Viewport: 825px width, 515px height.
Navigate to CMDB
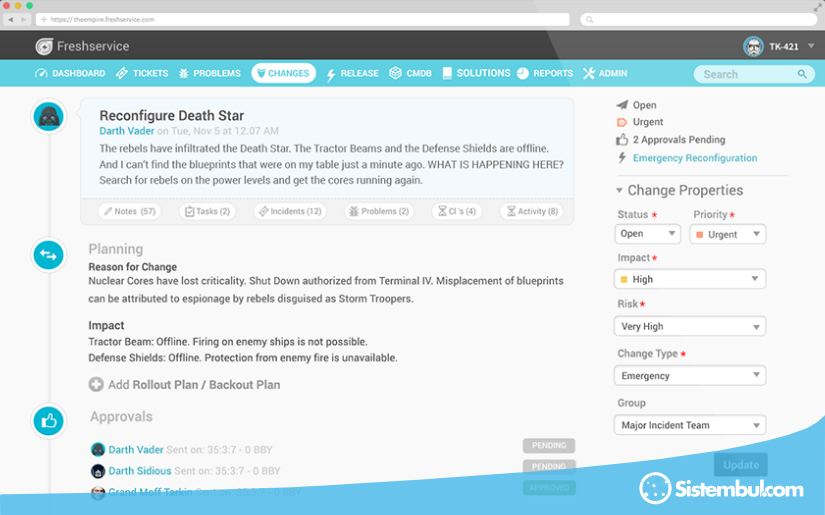click(x=410, y=73)
